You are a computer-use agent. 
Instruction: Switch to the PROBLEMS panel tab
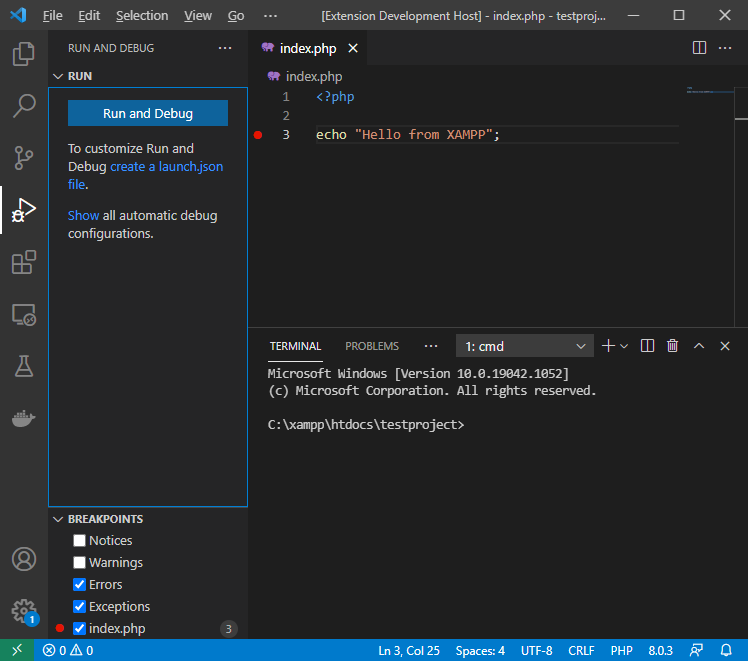click(372, 346)
